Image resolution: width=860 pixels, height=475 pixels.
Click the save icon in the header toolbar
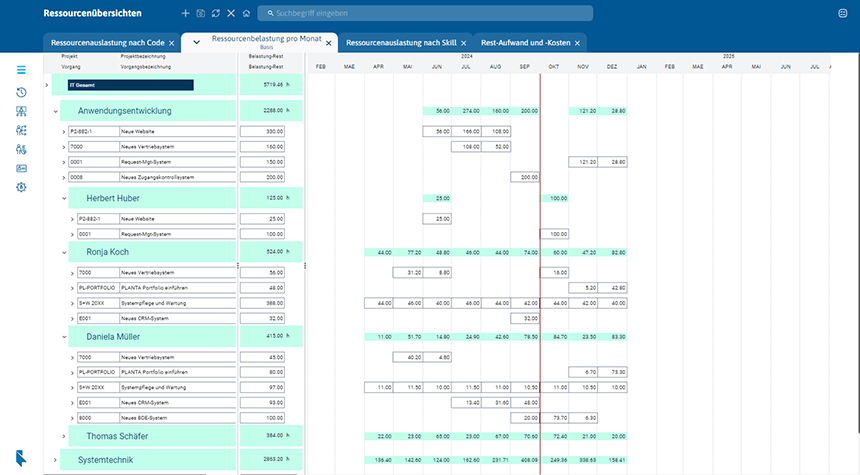point(200,14)
